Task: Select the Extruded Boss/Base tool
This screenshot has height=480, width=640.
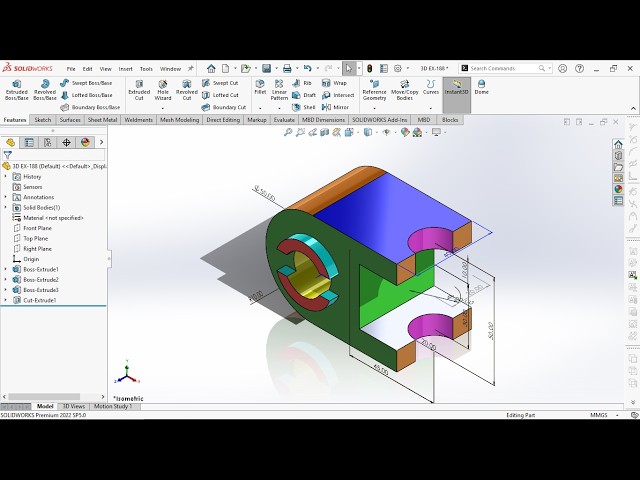Action: pos(17,90)
